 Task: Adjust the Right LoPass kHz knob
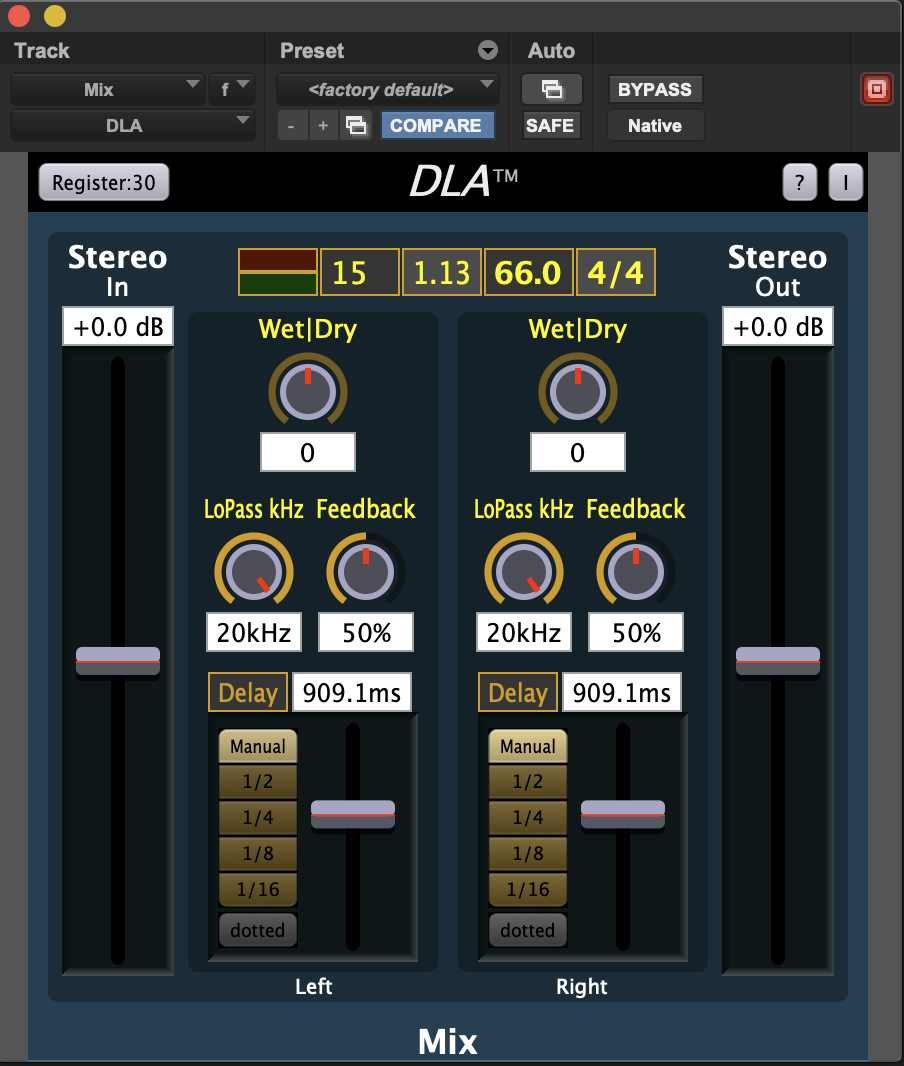[523, 570]
